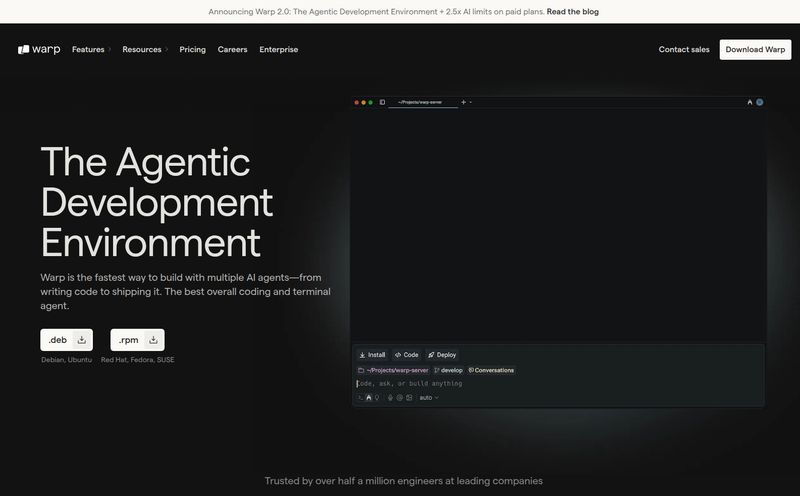Open the new-tab options chevron next to plus

click(470, 102)
